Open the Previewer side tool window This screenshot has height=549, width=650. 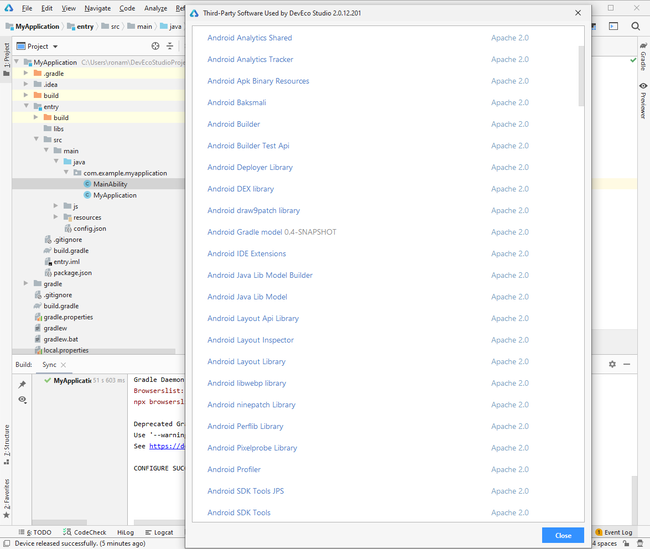(643, 100)
